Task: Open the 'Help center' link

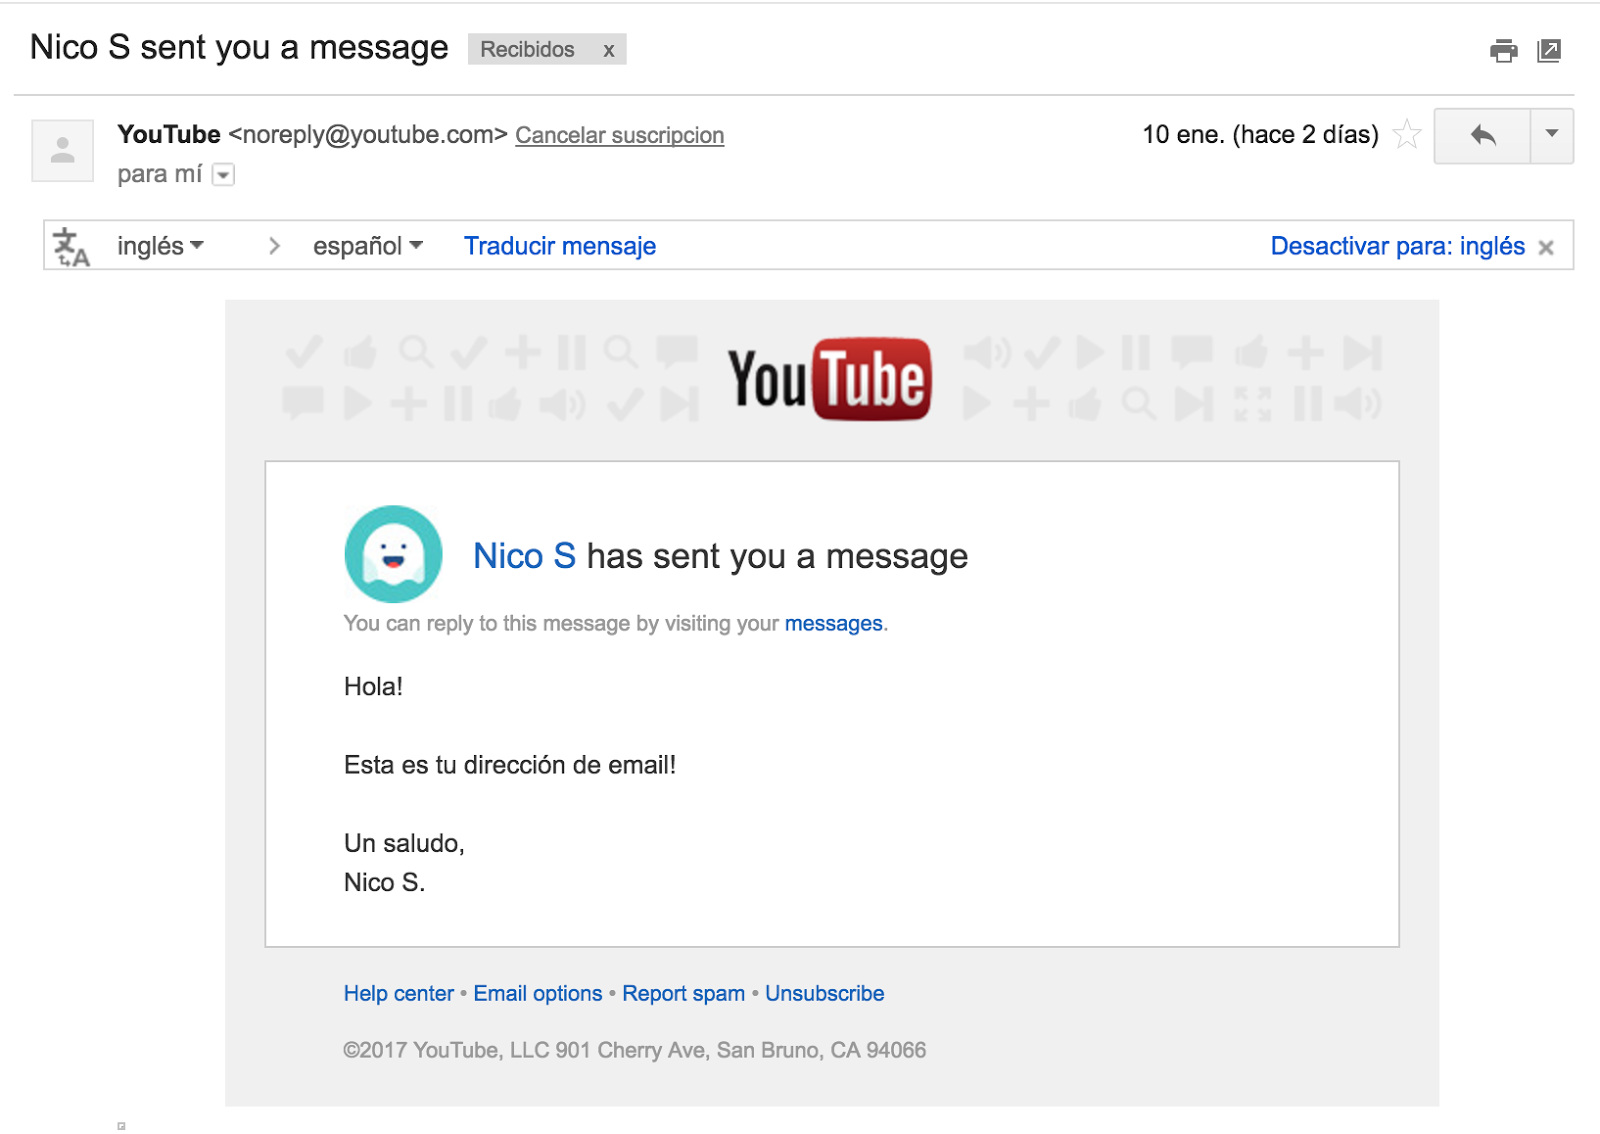Action: click(399, 994)
